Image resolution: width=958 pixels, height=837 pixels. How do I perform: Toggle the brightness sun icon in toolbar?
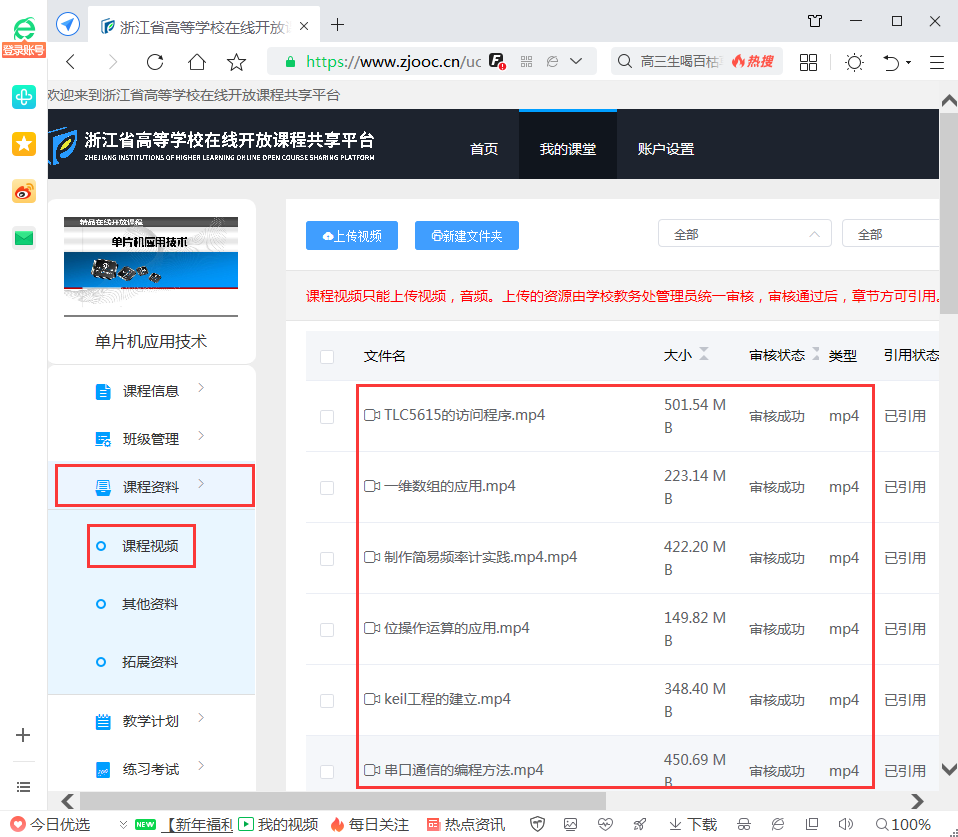point(854,62)
